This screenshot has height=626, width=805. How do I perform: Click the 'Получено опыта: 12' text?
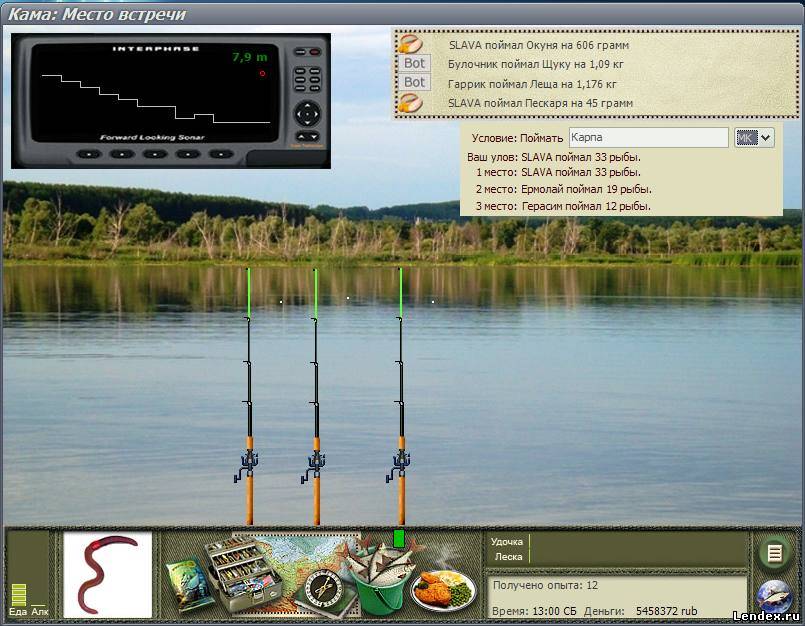click(545, 585)
